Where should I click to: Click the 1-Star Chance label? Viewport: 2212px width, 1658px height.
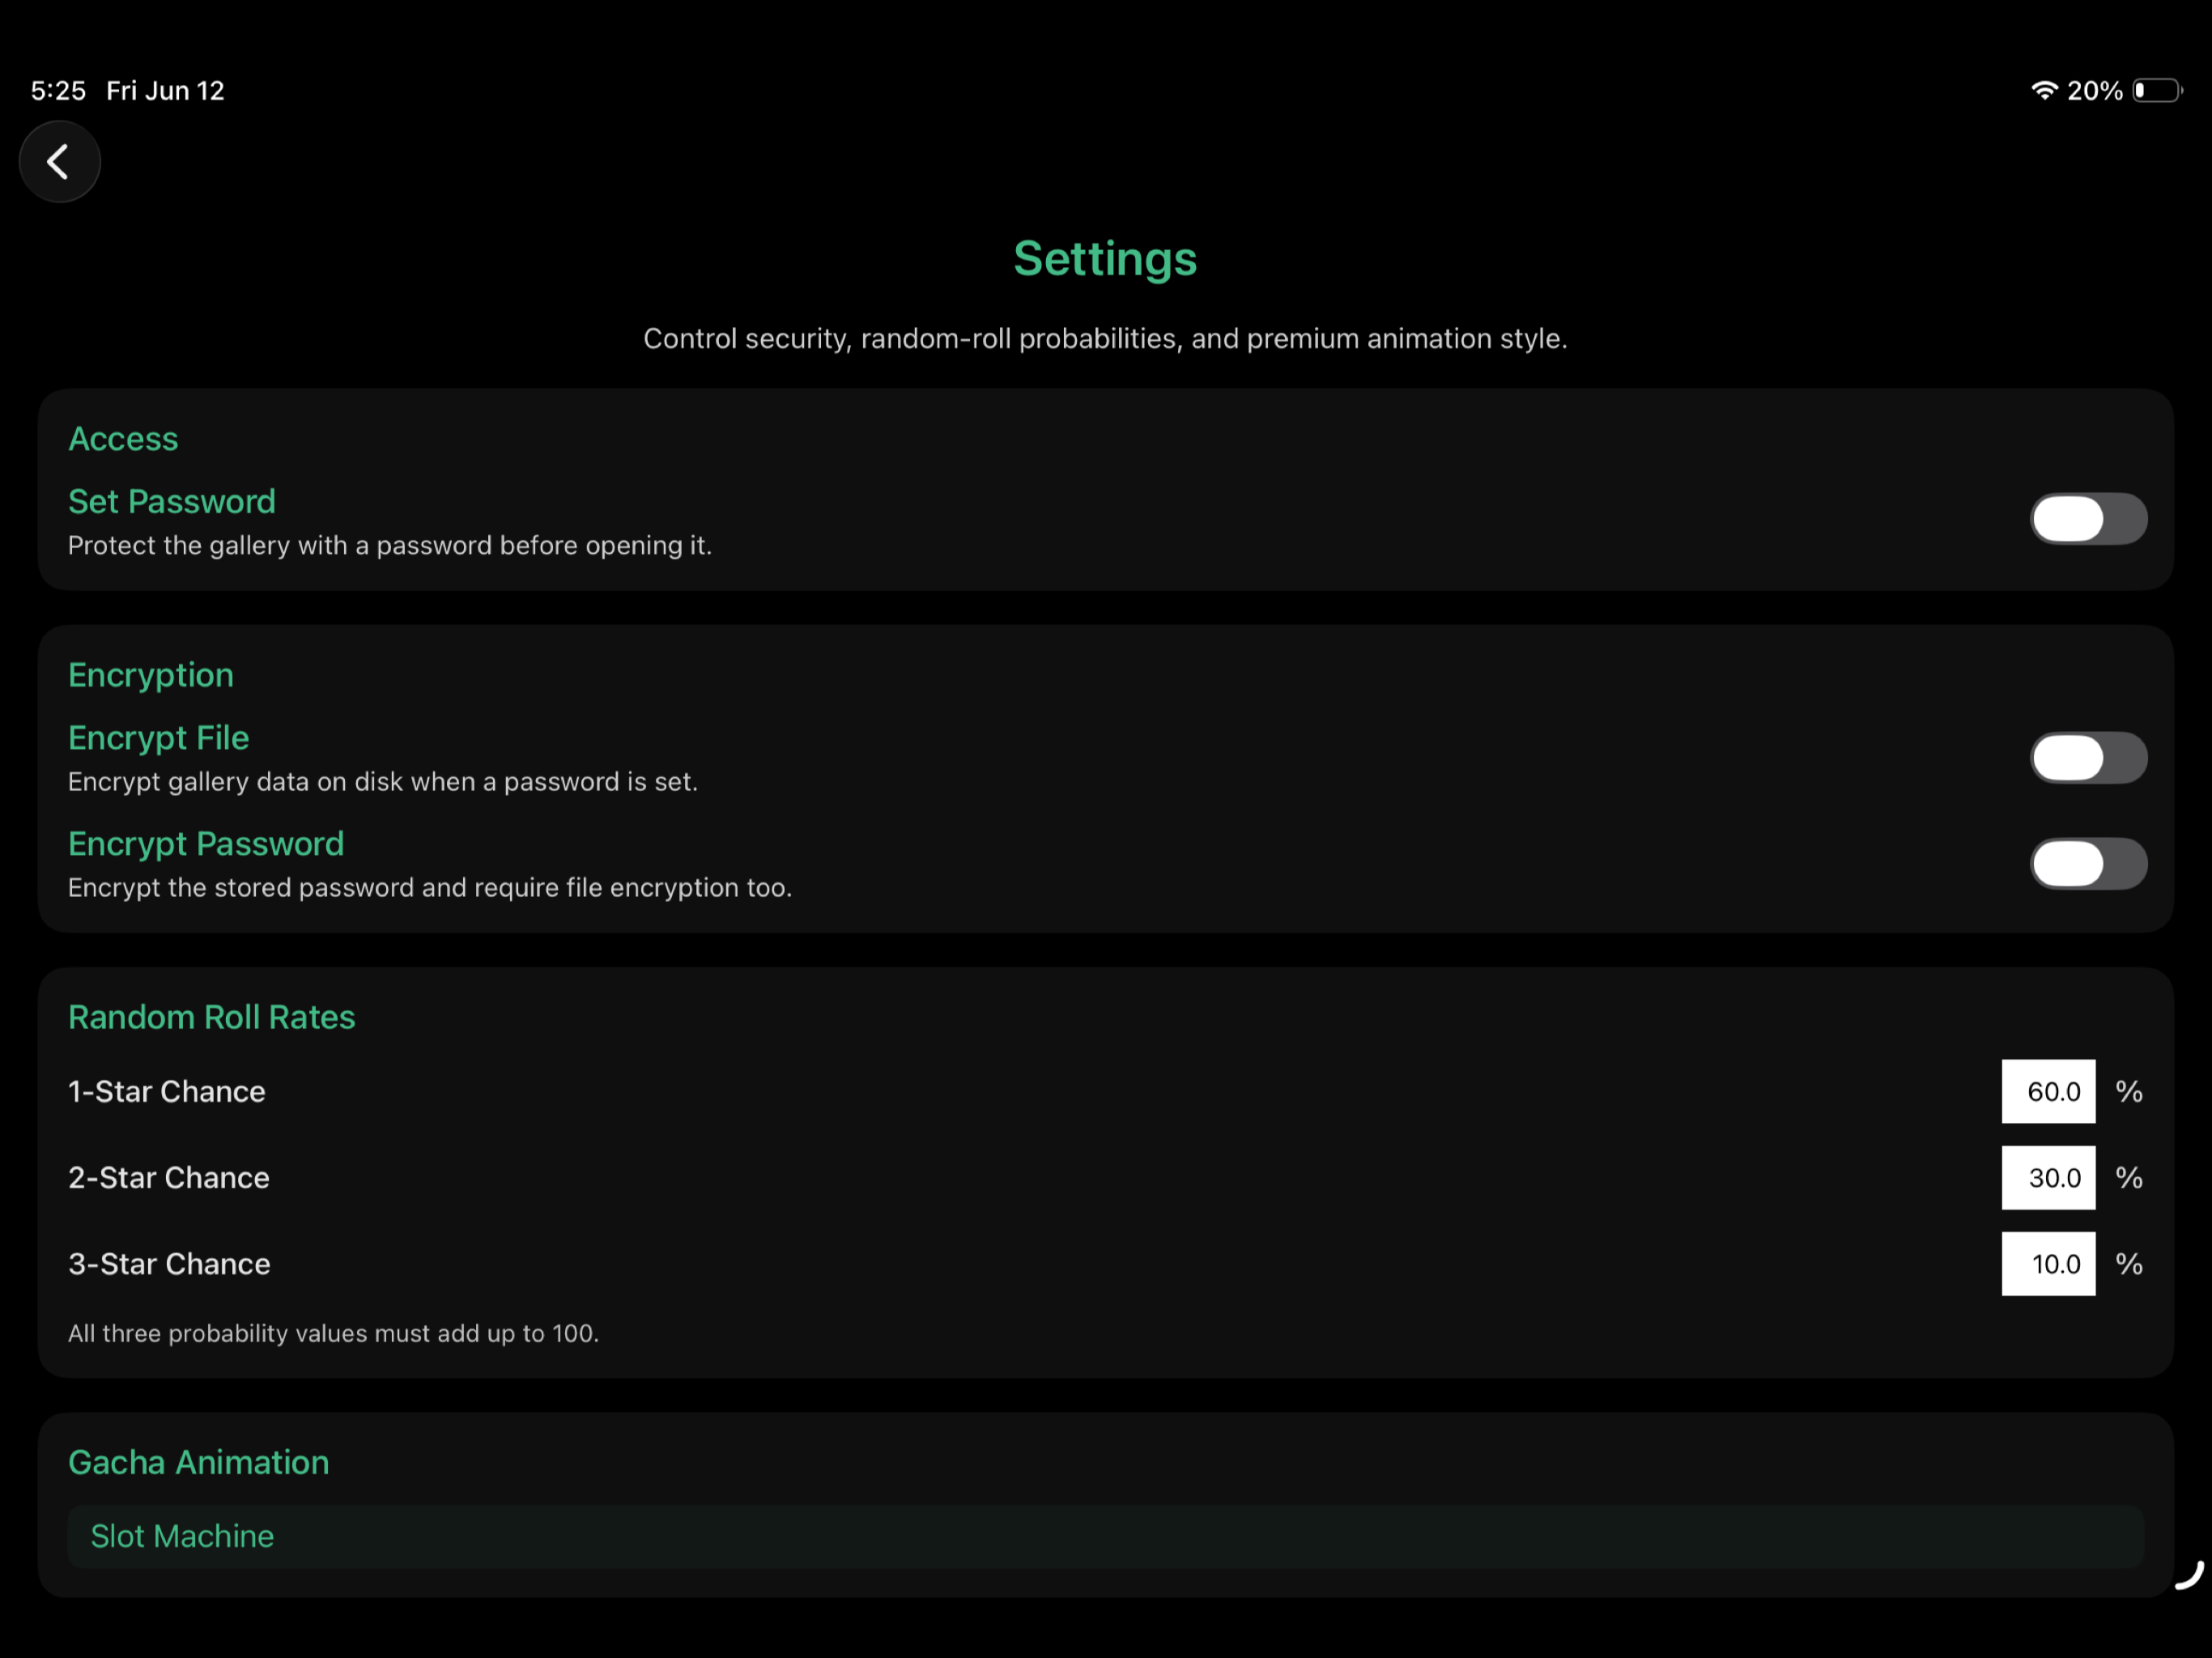167,1091
